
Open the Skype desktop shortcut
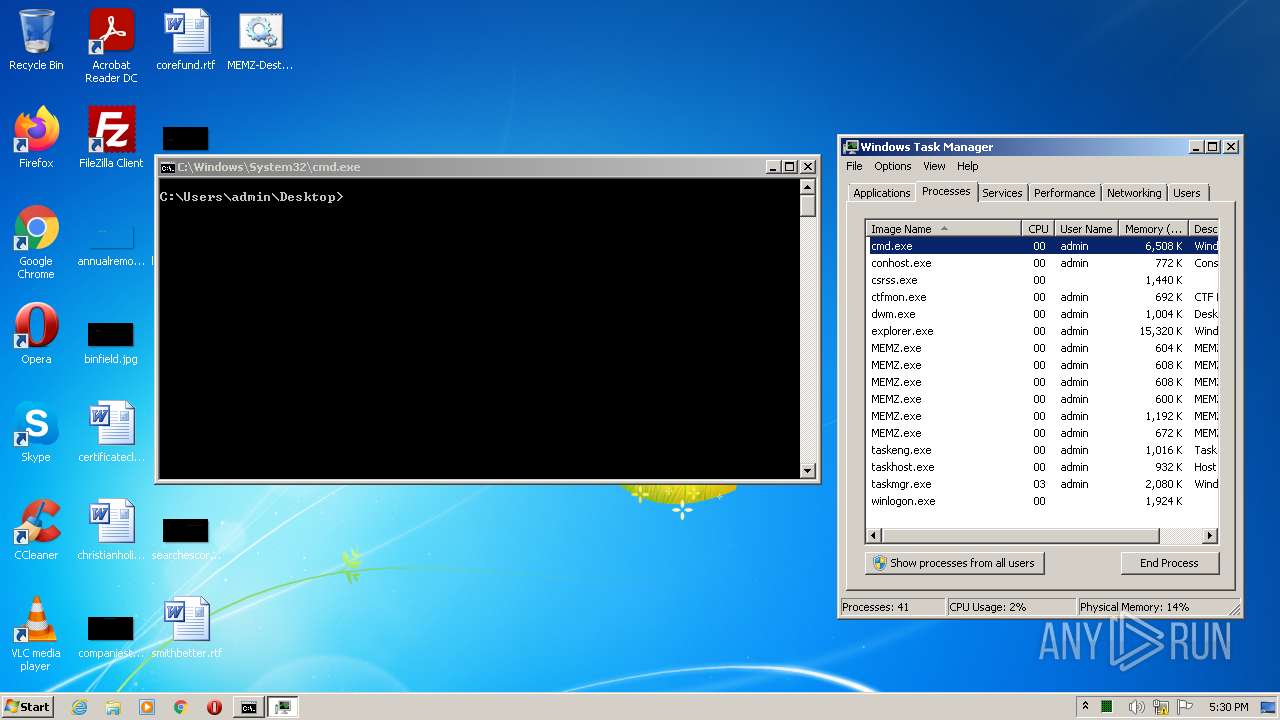point(36,432)
